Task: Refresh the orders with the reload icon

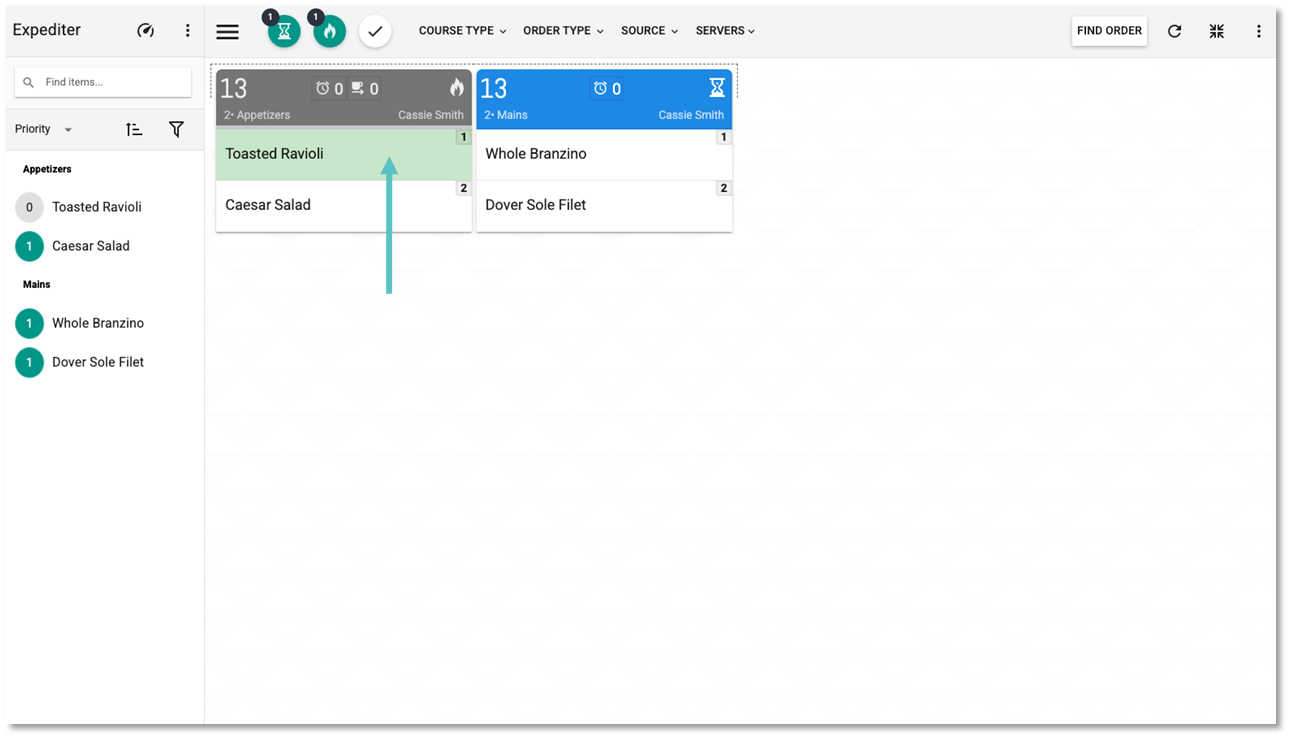Action: (x=1175, y=32)
